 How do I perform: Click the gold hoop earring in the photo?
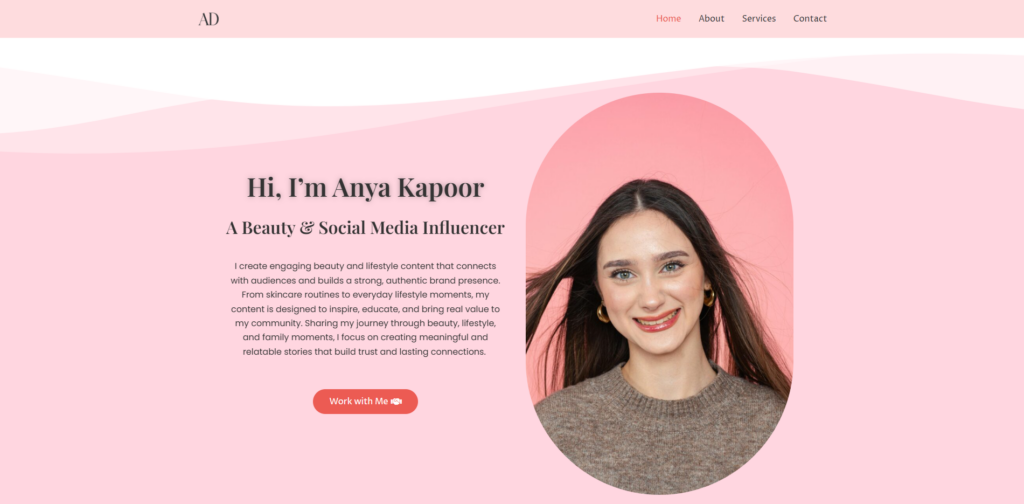[603, 314]
